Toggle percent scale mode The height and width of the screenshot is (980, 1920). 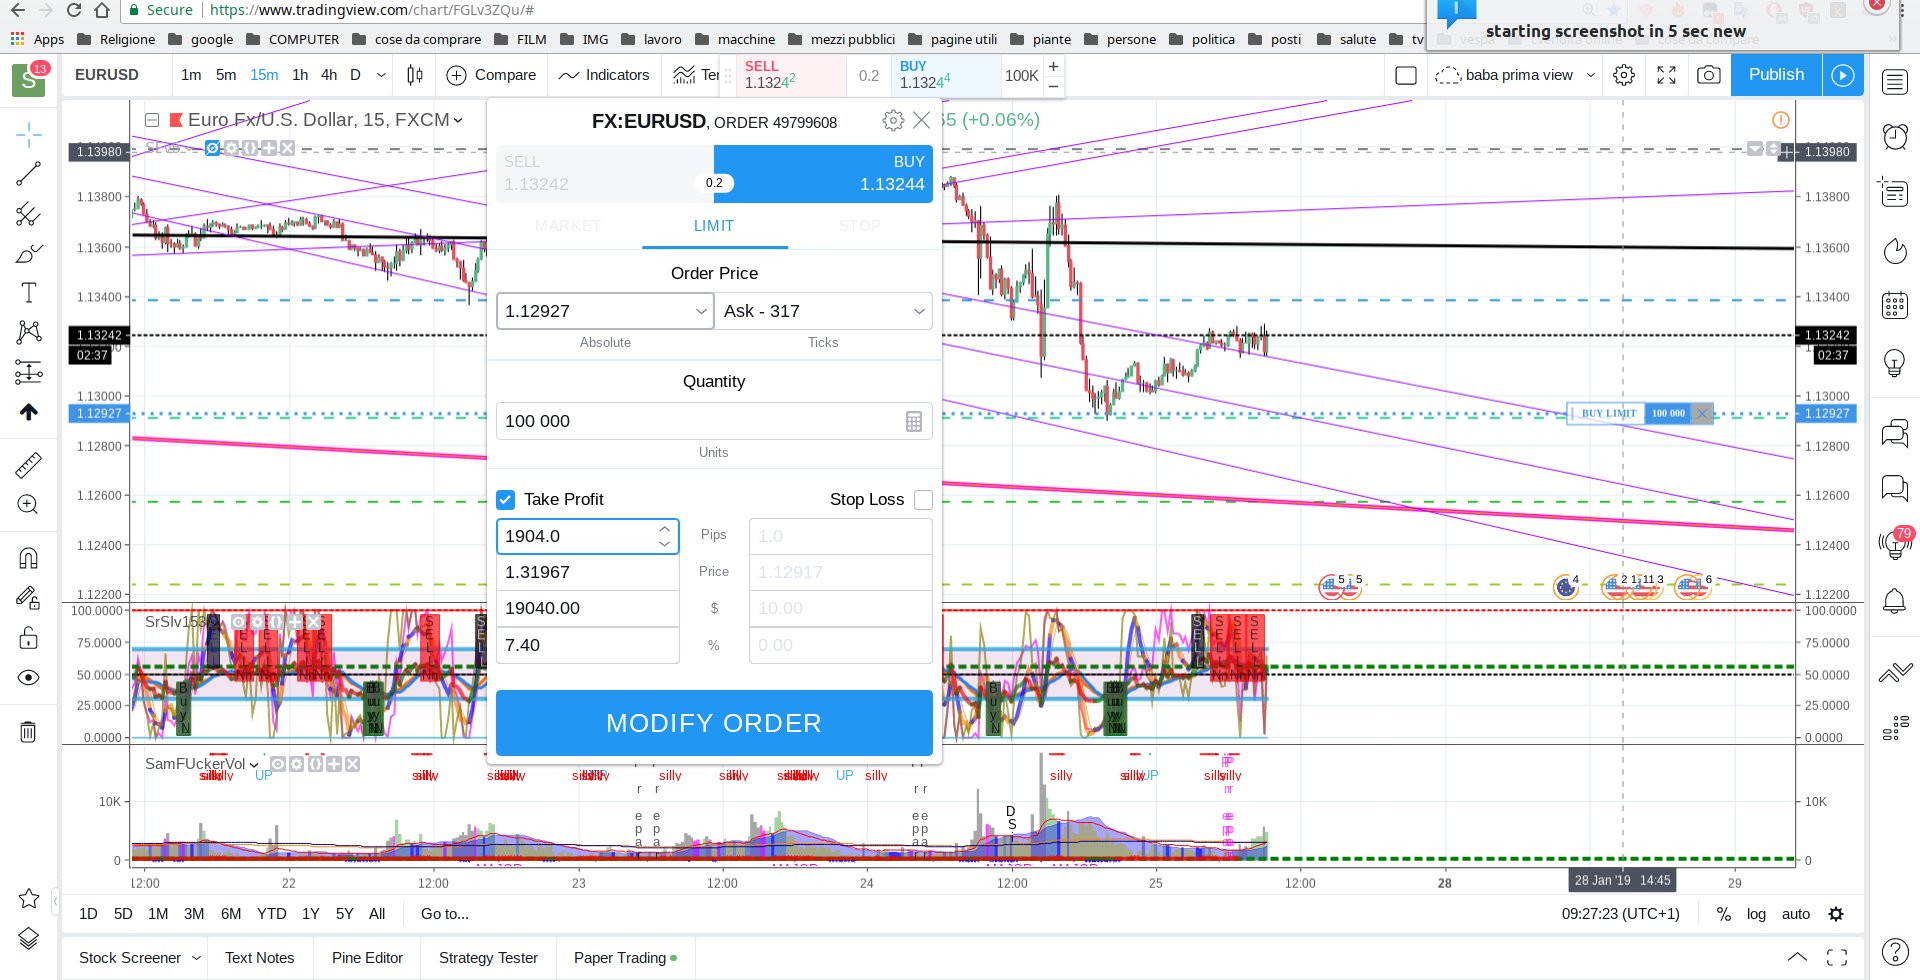point(1723,914)
